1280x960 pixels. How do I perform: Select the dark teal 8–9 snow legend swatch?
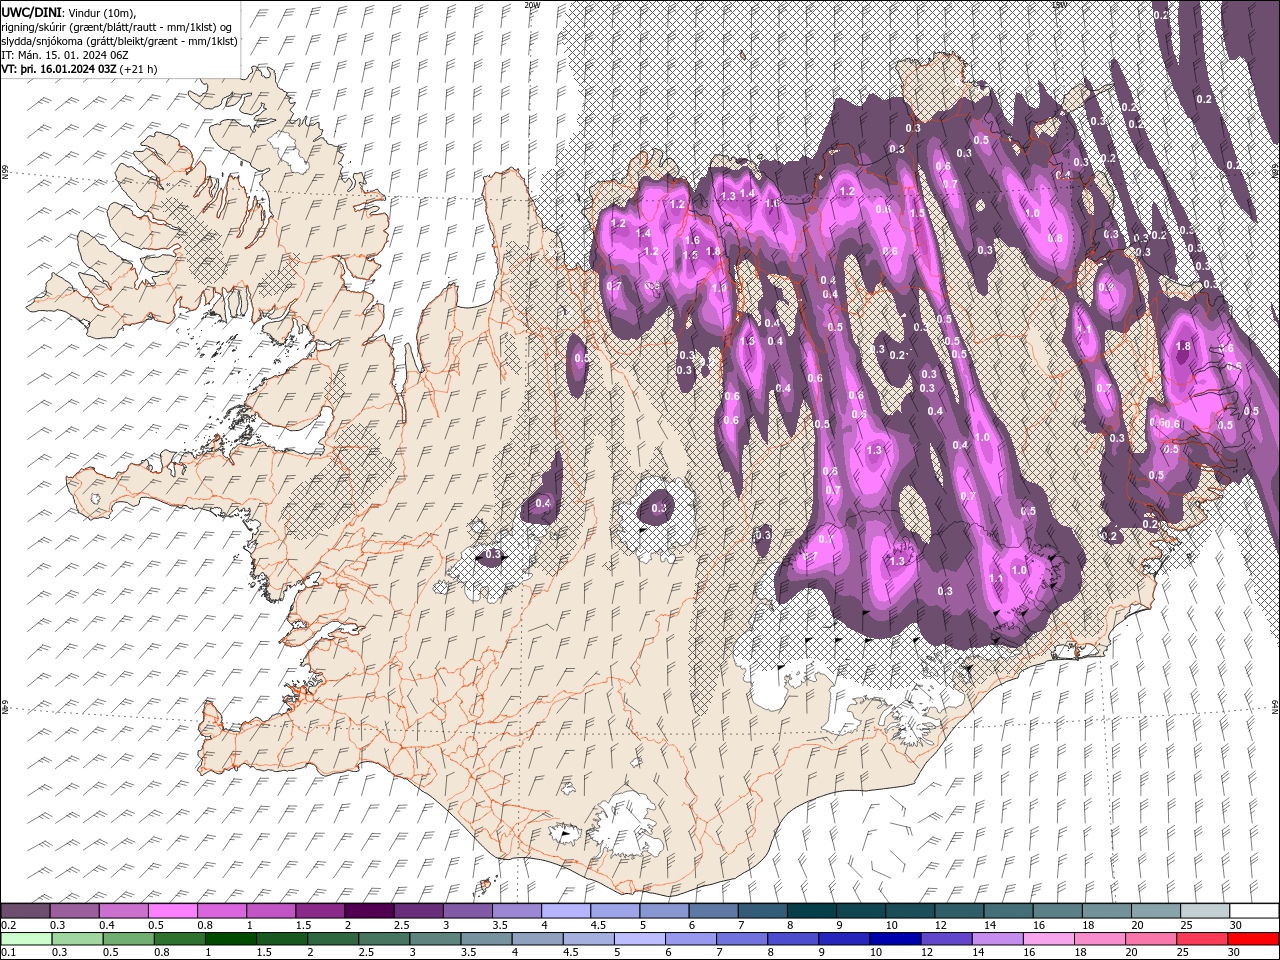tap(810, 911)
